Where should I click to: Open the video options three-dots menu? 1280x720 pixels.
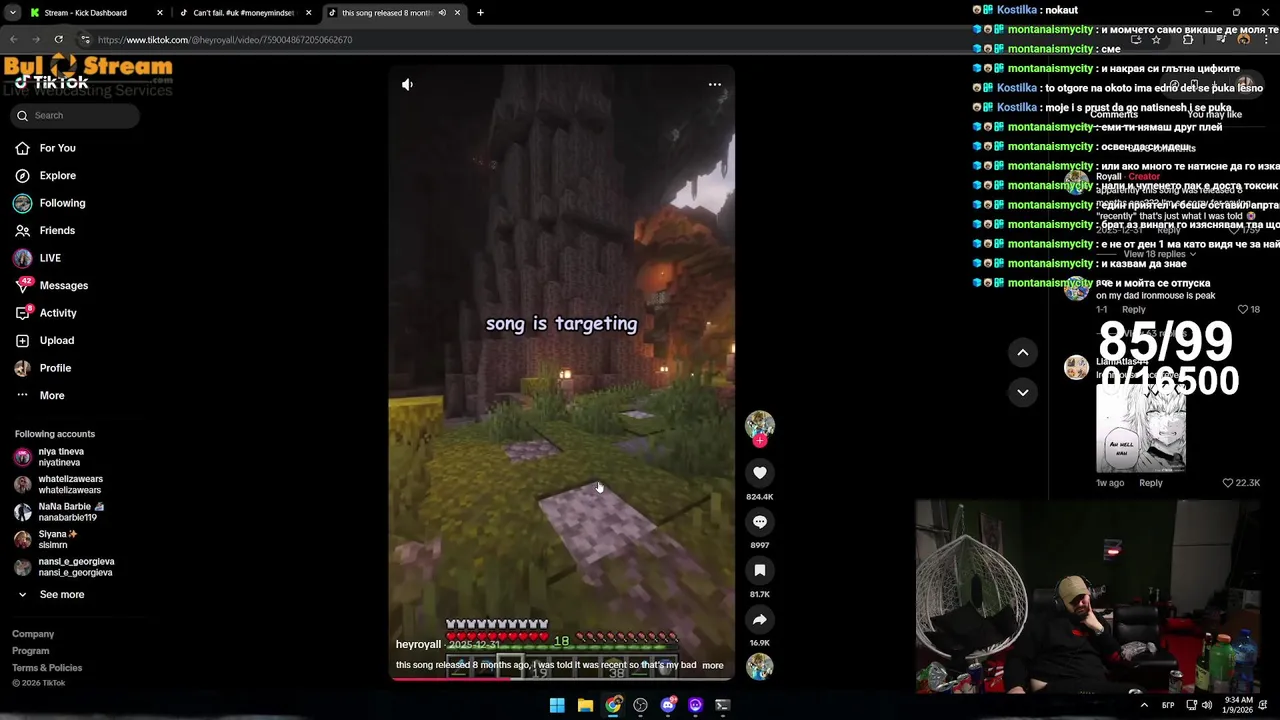pyautogui.click(x=715, y=85)
